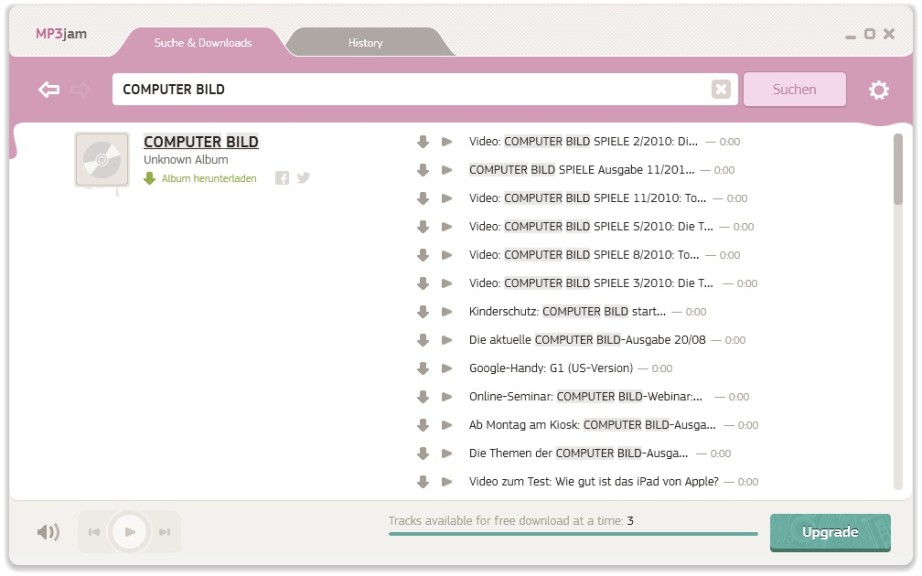The width and height of the screenshot is (922, 576).
Task: Clear the search field with the X icon
Action: coord(721,89)
